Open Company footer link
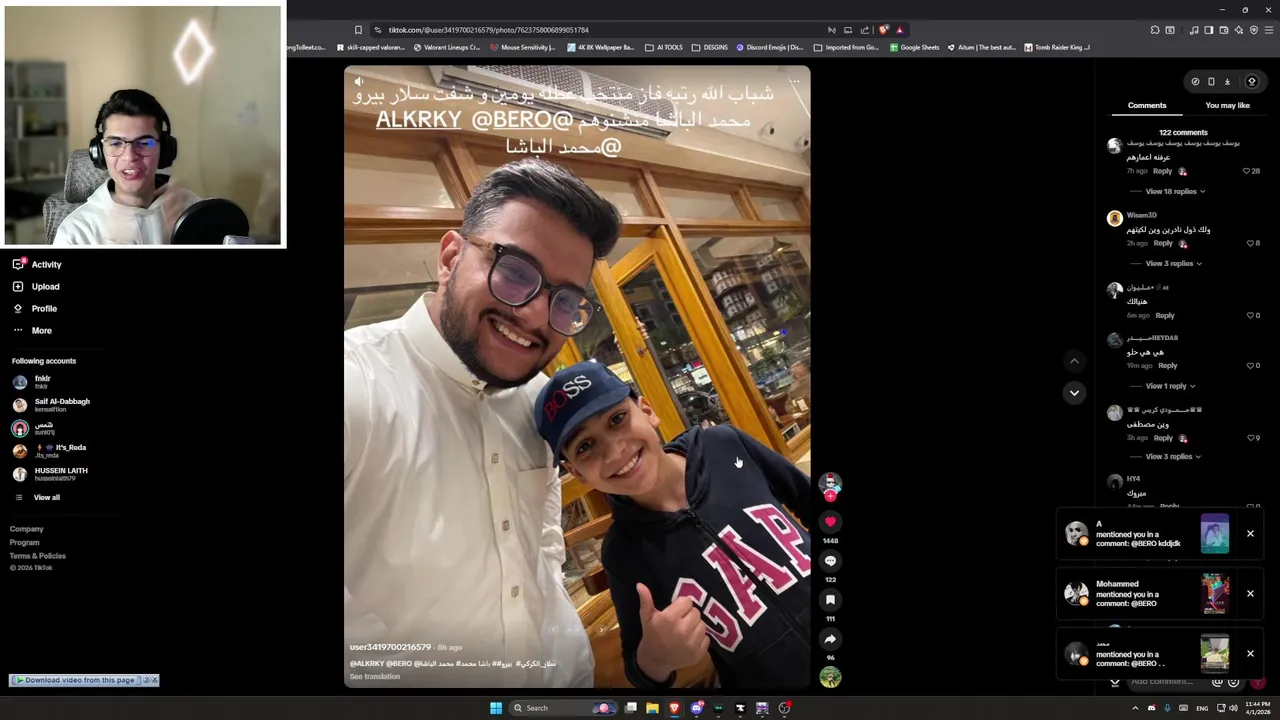Image resolution: width=1280 pixels, height=720 pixels. tap(27, 529)
